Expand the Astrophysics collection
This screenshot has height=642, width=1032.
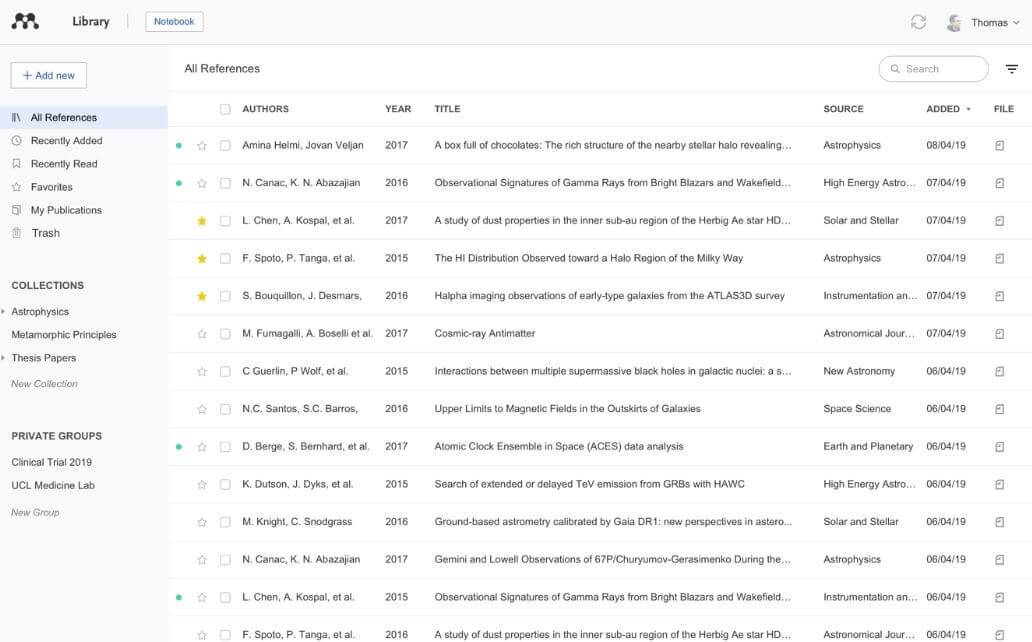(4, 312)
